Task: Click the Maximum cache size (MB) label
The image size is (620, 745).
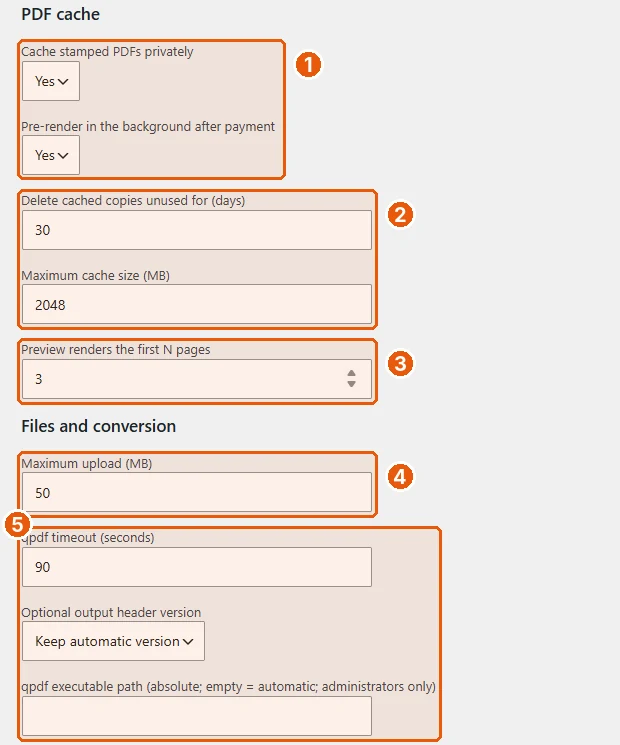Action: click(x=95, y=276)
